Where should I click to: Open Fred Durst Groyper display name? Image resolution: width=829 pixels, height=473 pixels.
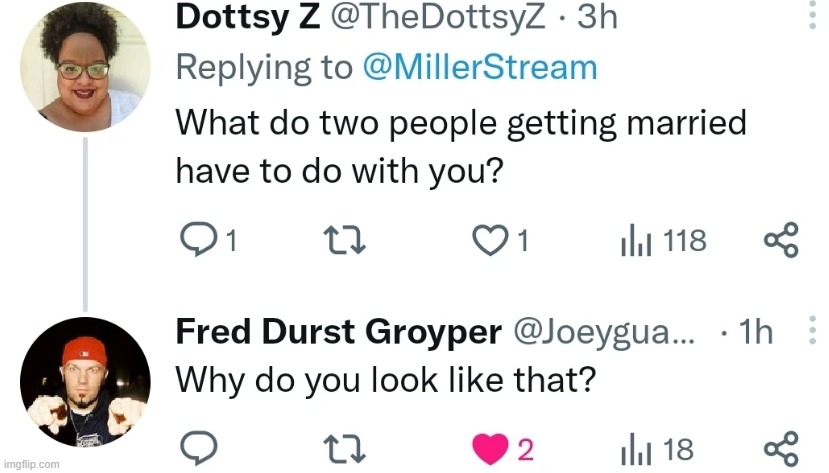(338, 332)
